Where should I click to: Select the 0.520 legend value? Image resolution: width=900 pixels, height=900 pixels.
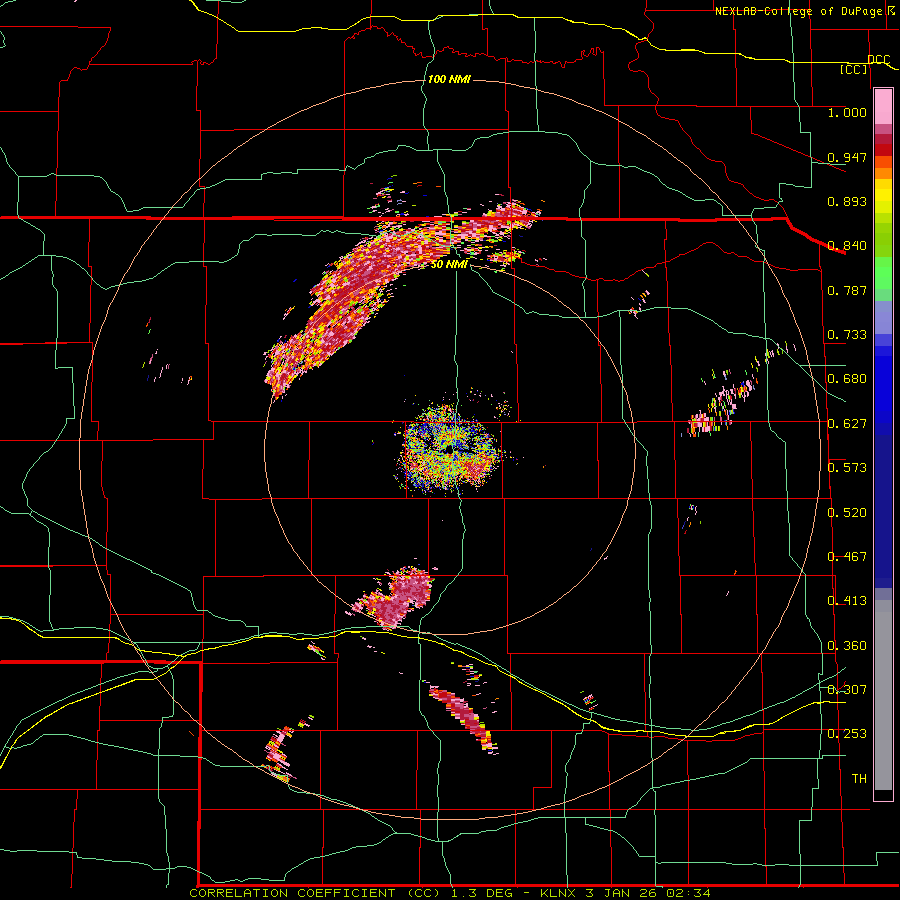[847, 513]
